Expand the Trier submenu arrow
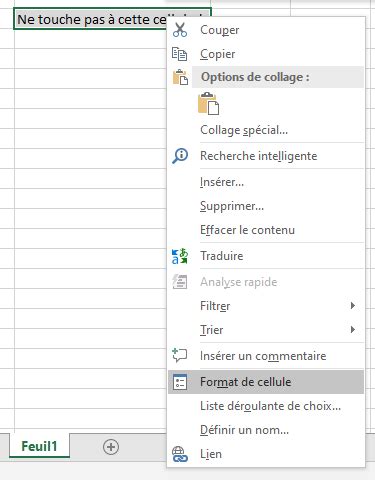This screenshot has width=375, height=480. point(353,330)
